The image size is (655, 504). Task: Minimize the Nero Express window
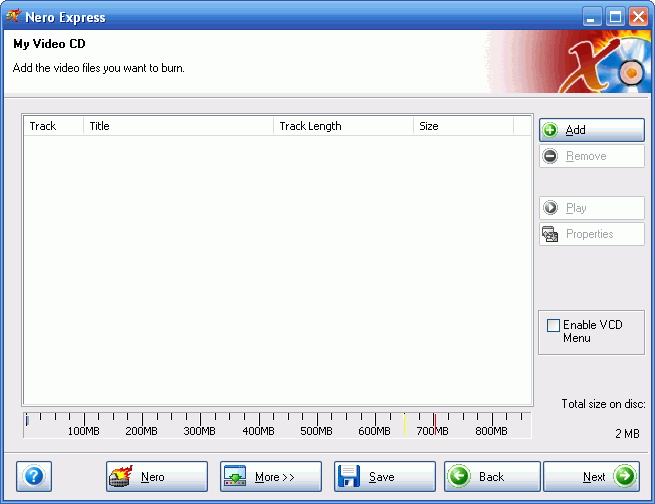(592, 17)
